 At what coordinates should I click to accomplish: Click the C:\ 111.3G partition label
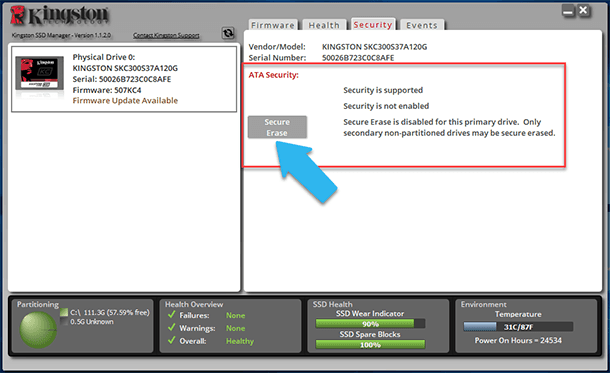click(110, 312)
